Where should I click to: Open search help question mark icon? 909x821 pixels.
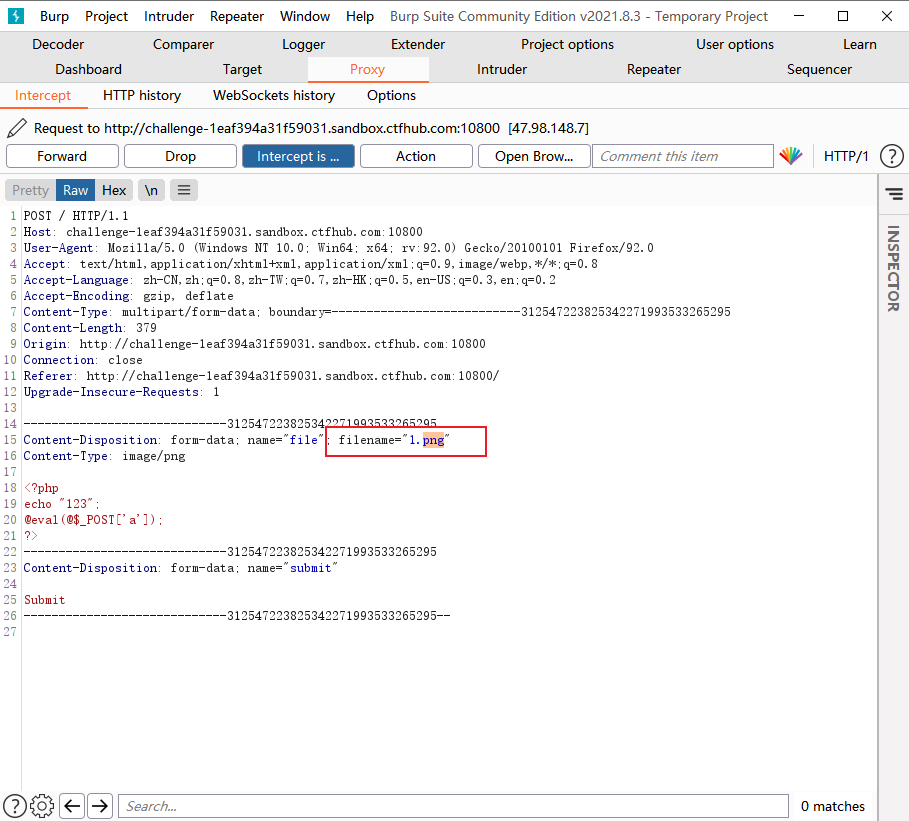click(x=14, y=806)
